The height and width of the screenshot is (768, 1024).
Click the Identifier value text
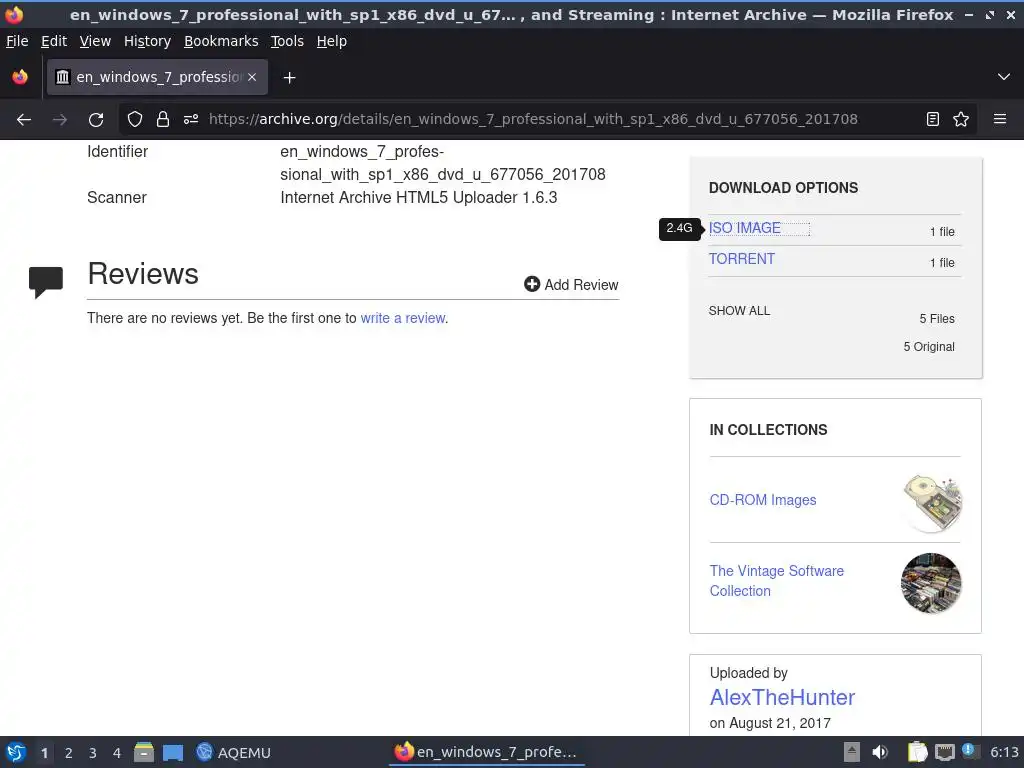[443, 163]
